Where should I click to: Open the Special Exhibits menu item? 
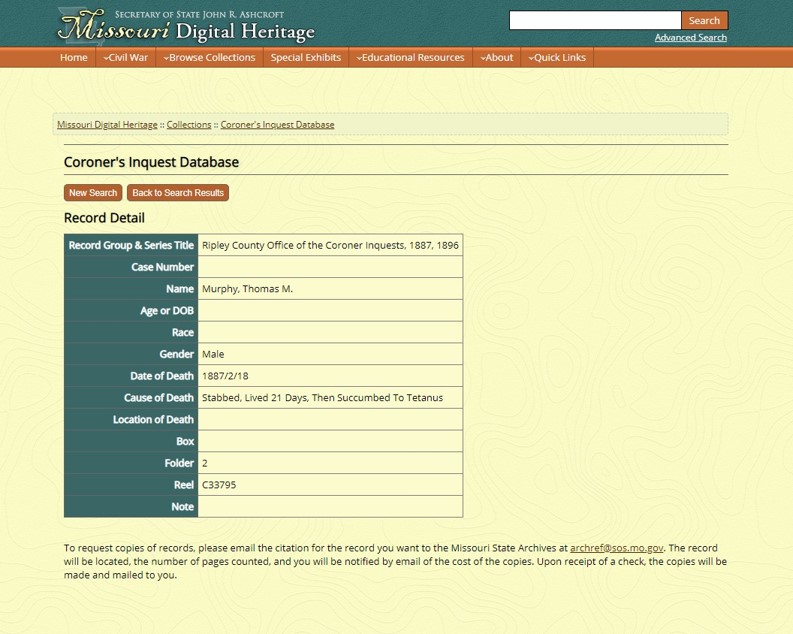click(x=305, y=57)
